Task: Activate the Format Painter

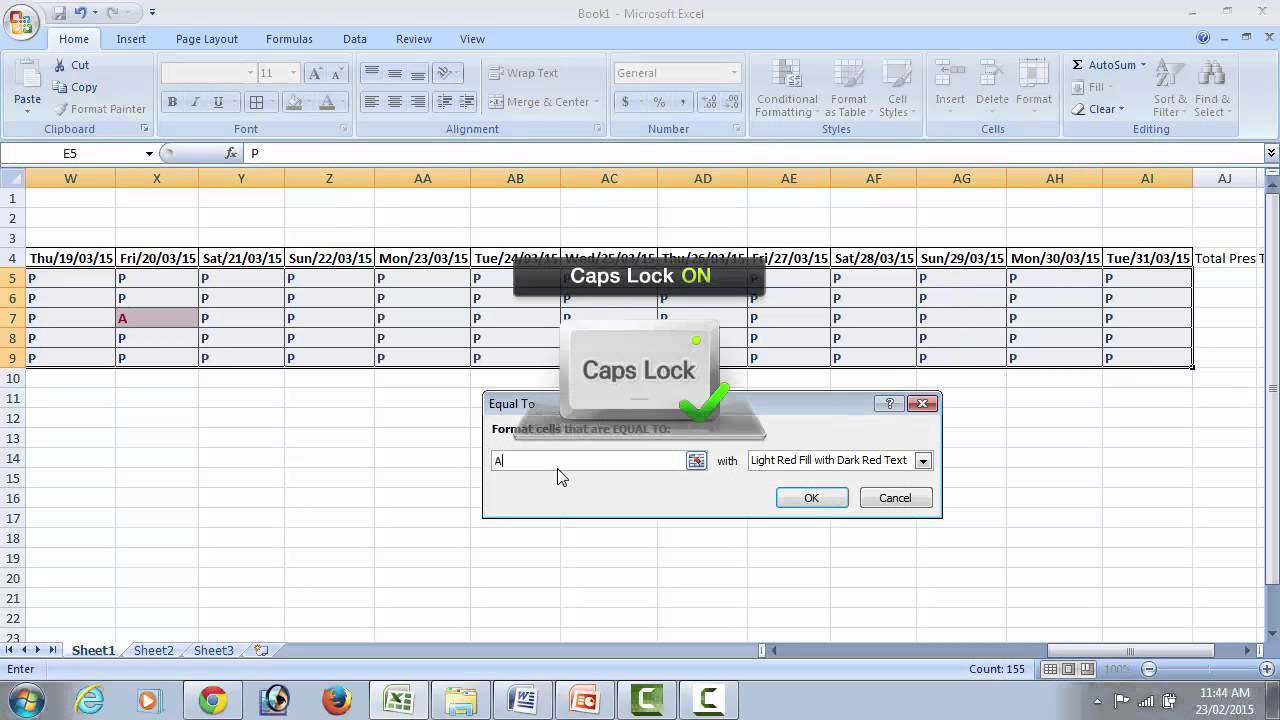Action: pyautogui.click(x=99, y=109)
